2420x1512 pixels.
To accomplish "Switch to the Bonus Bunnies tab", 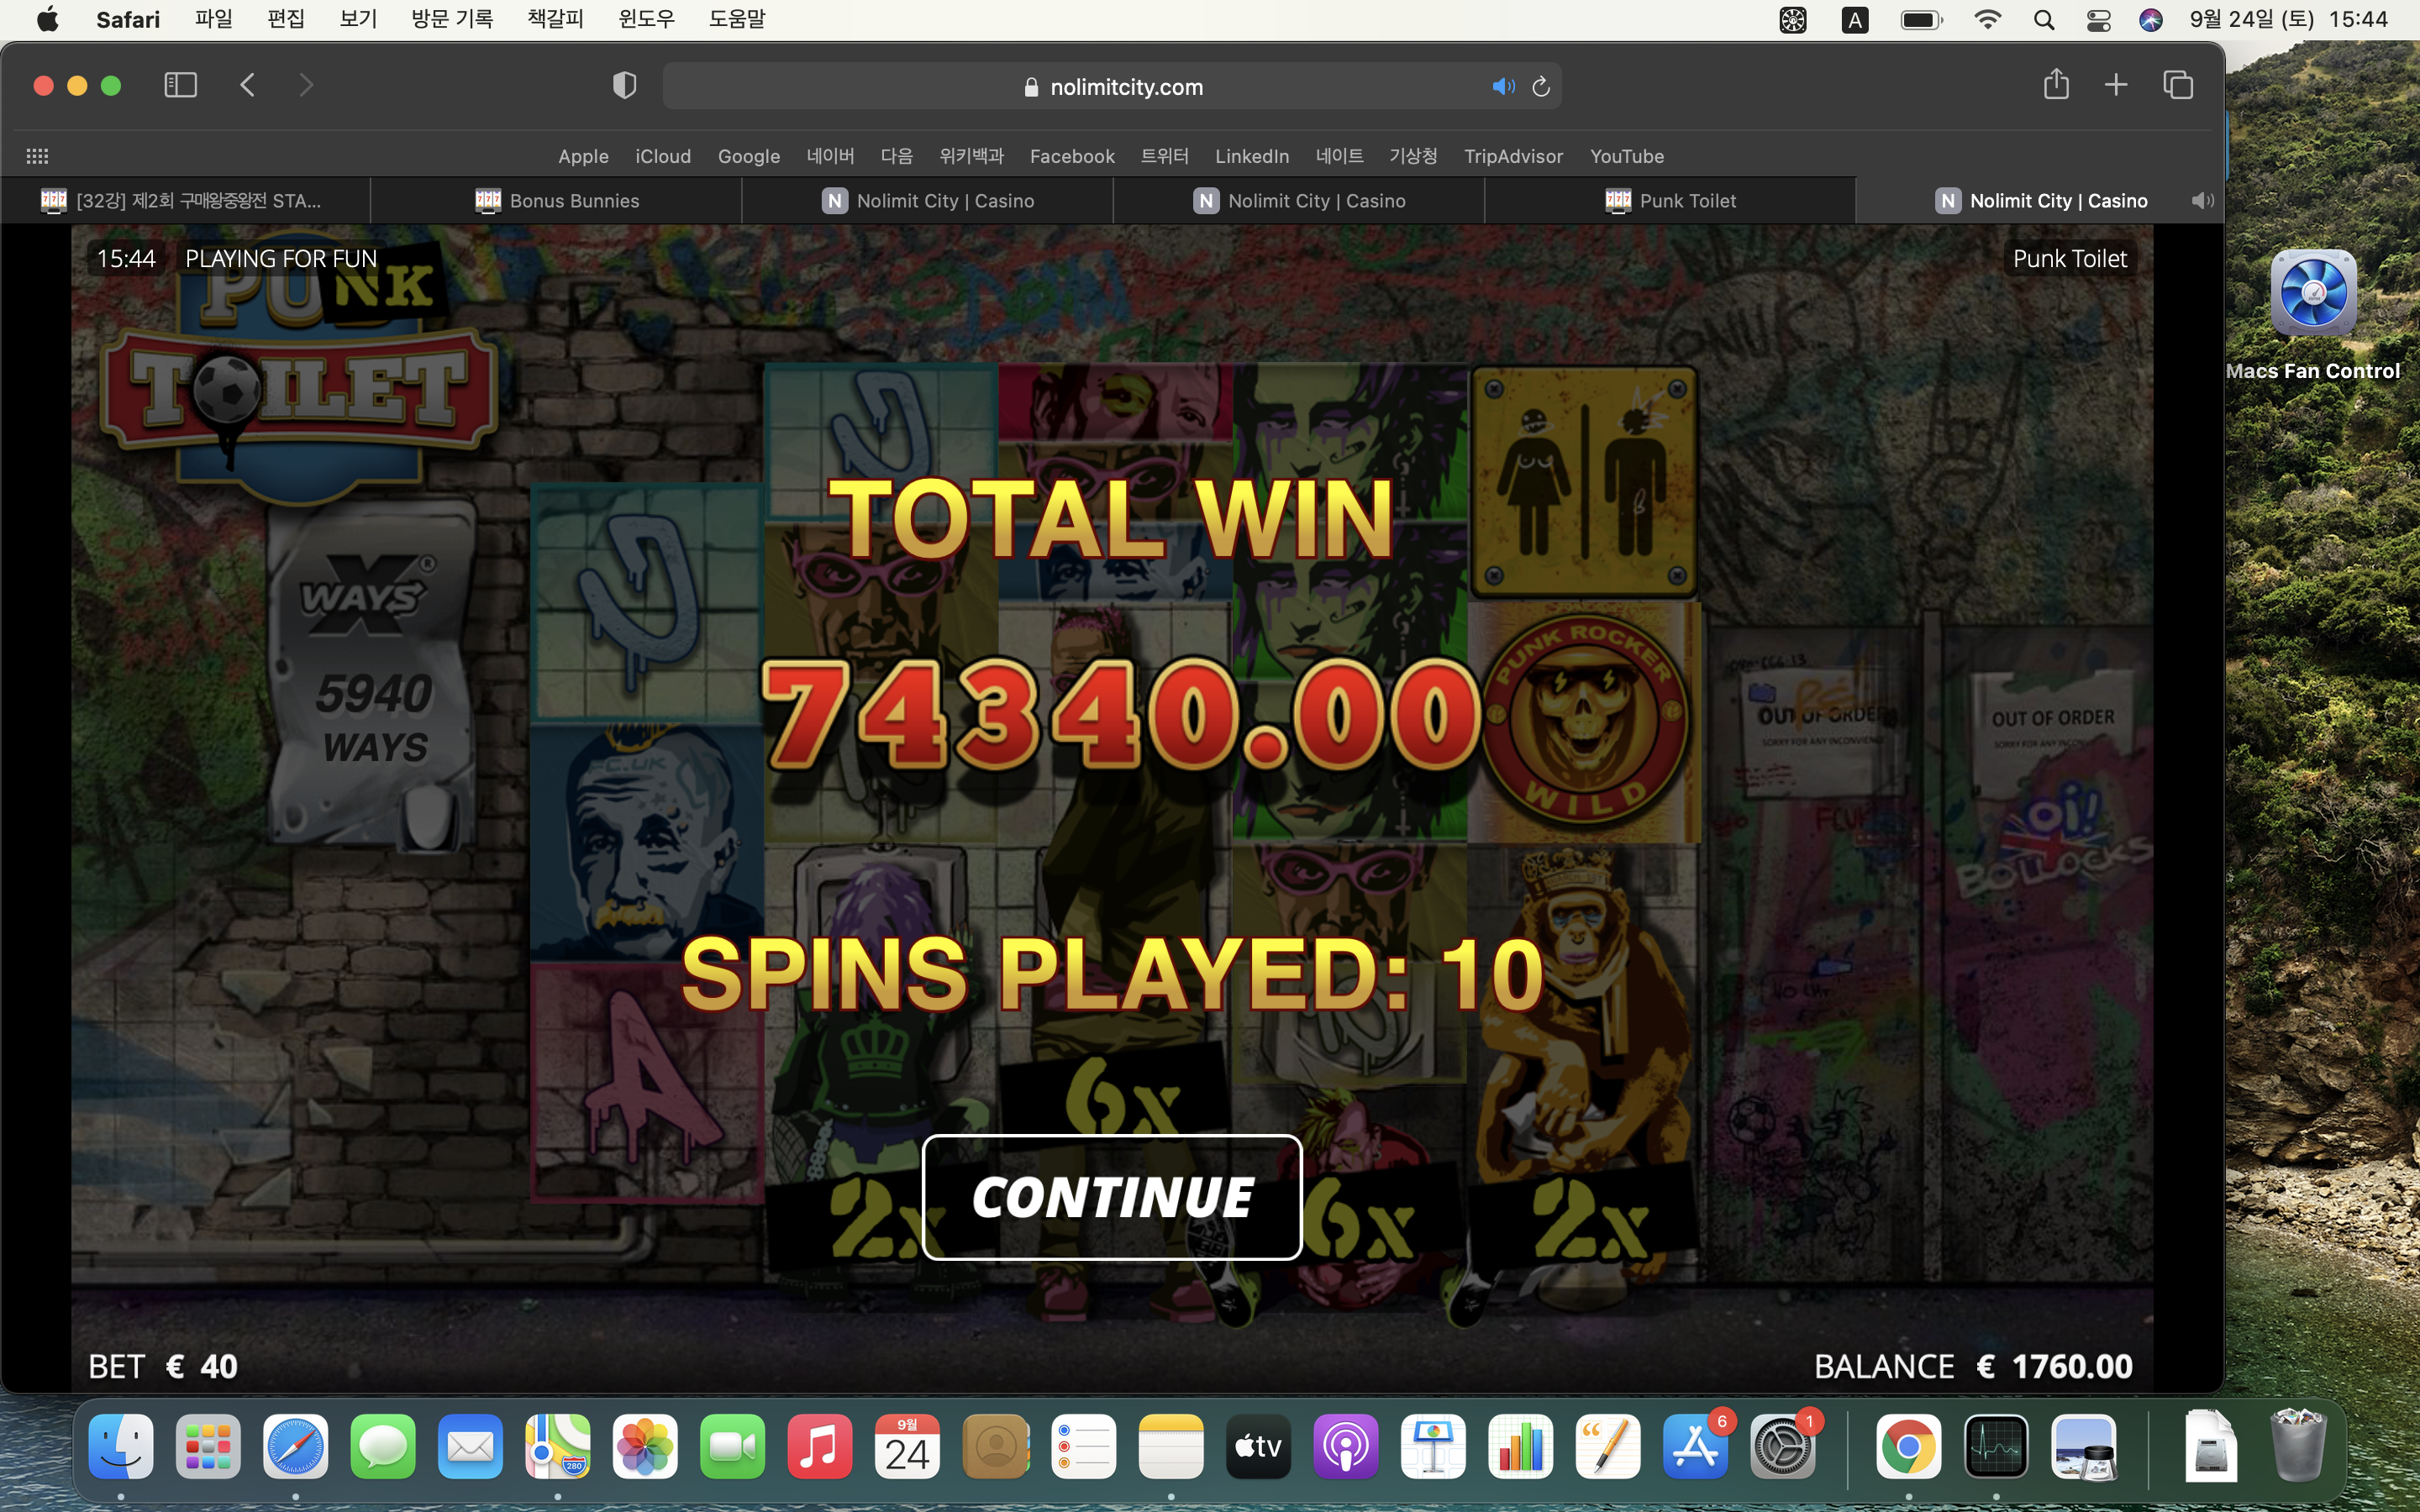I will 557,201.
